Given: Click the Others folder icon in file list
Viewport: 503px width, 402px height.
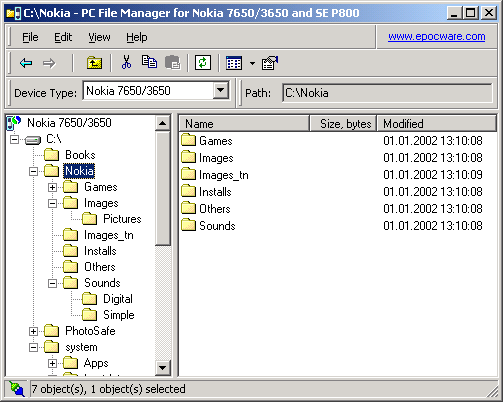Looking at the screenshot, I should point(188,208).
